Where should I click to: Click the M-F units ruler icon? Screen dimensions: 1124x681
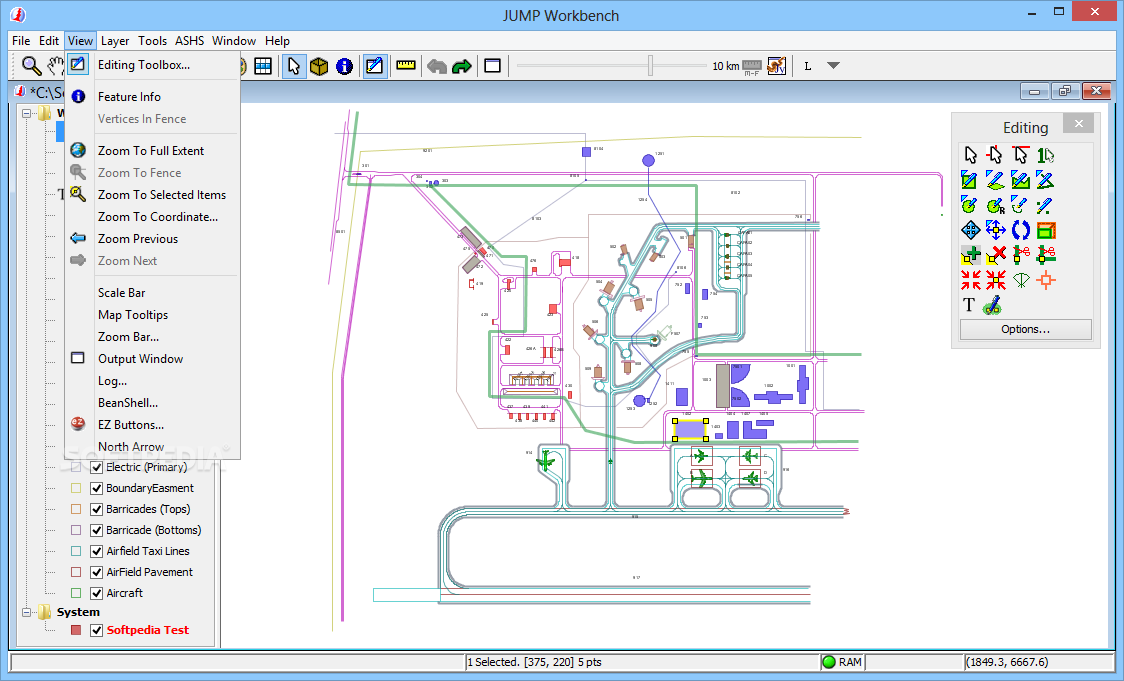[752, 67]
